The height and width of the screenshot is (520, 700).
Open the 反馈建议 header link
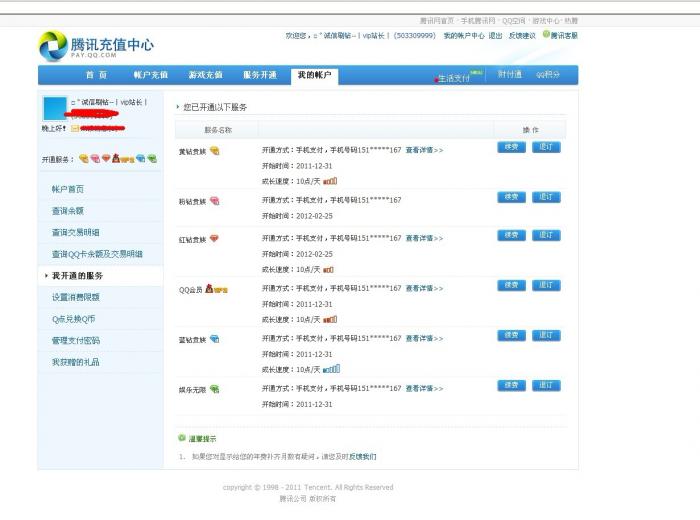pos(522,36)
